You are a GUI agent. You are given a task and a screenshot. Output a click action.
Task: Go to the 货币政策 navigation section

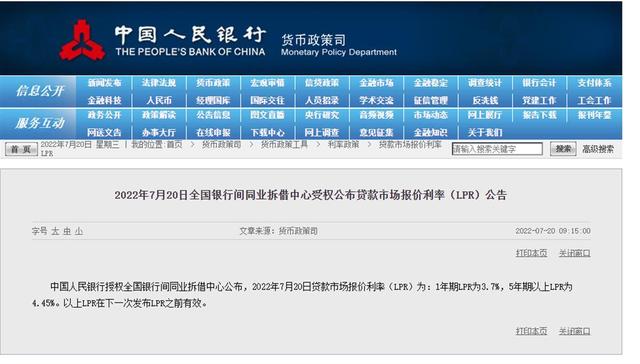213,83
